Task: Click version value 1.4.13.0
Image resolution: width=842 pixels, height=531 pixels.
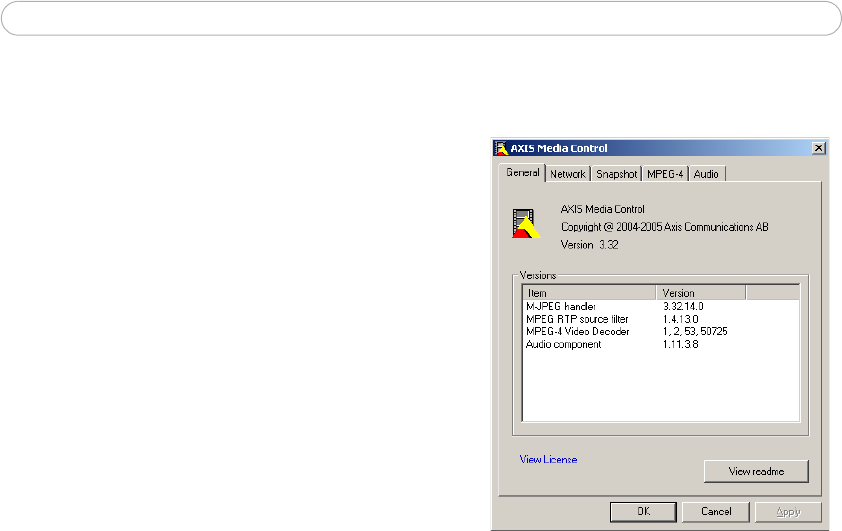Action: (680, 319)
